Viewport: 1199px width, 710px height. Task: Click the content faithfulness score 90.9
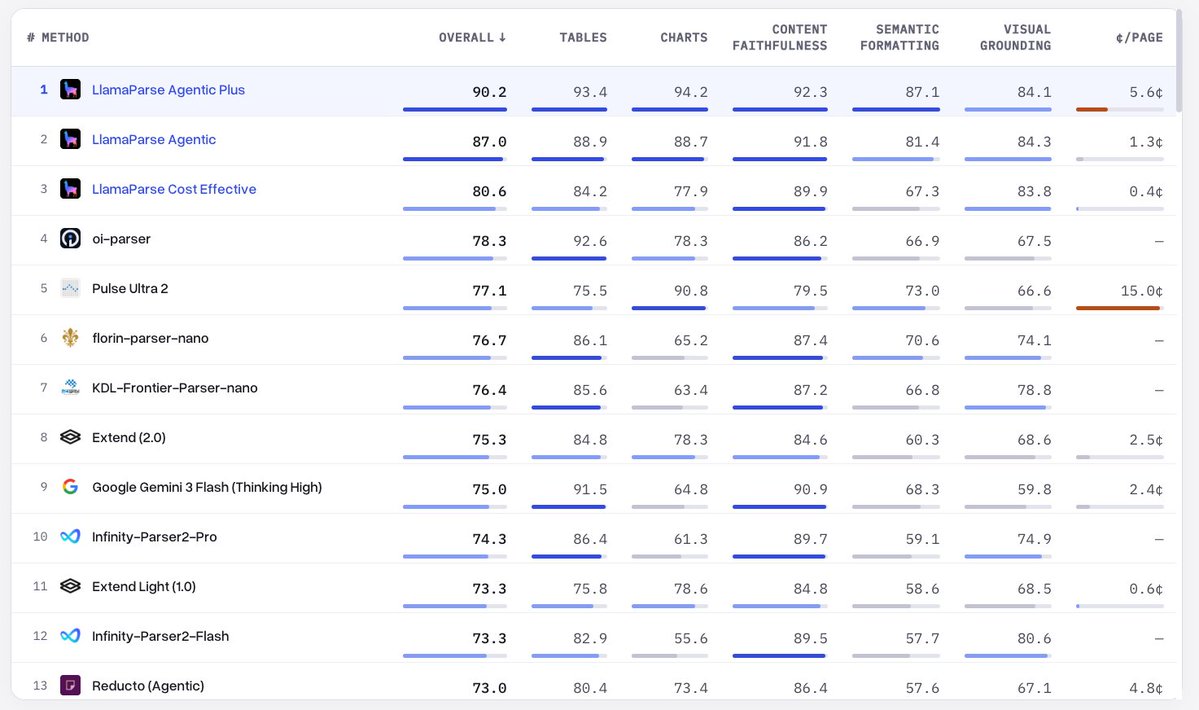[810, 489]
